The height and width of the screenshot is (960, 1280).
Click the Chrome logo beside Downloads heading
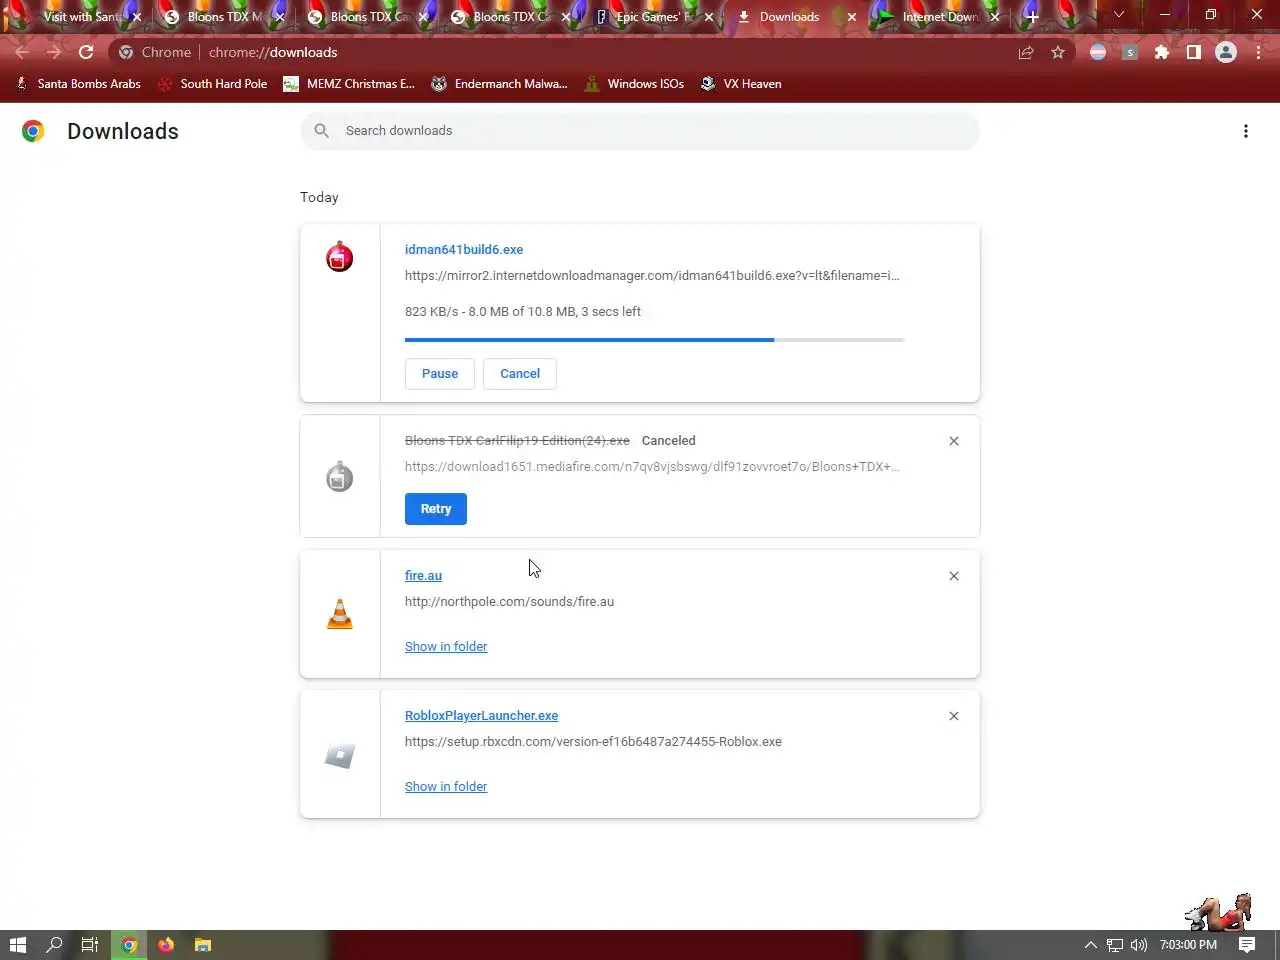33,131
